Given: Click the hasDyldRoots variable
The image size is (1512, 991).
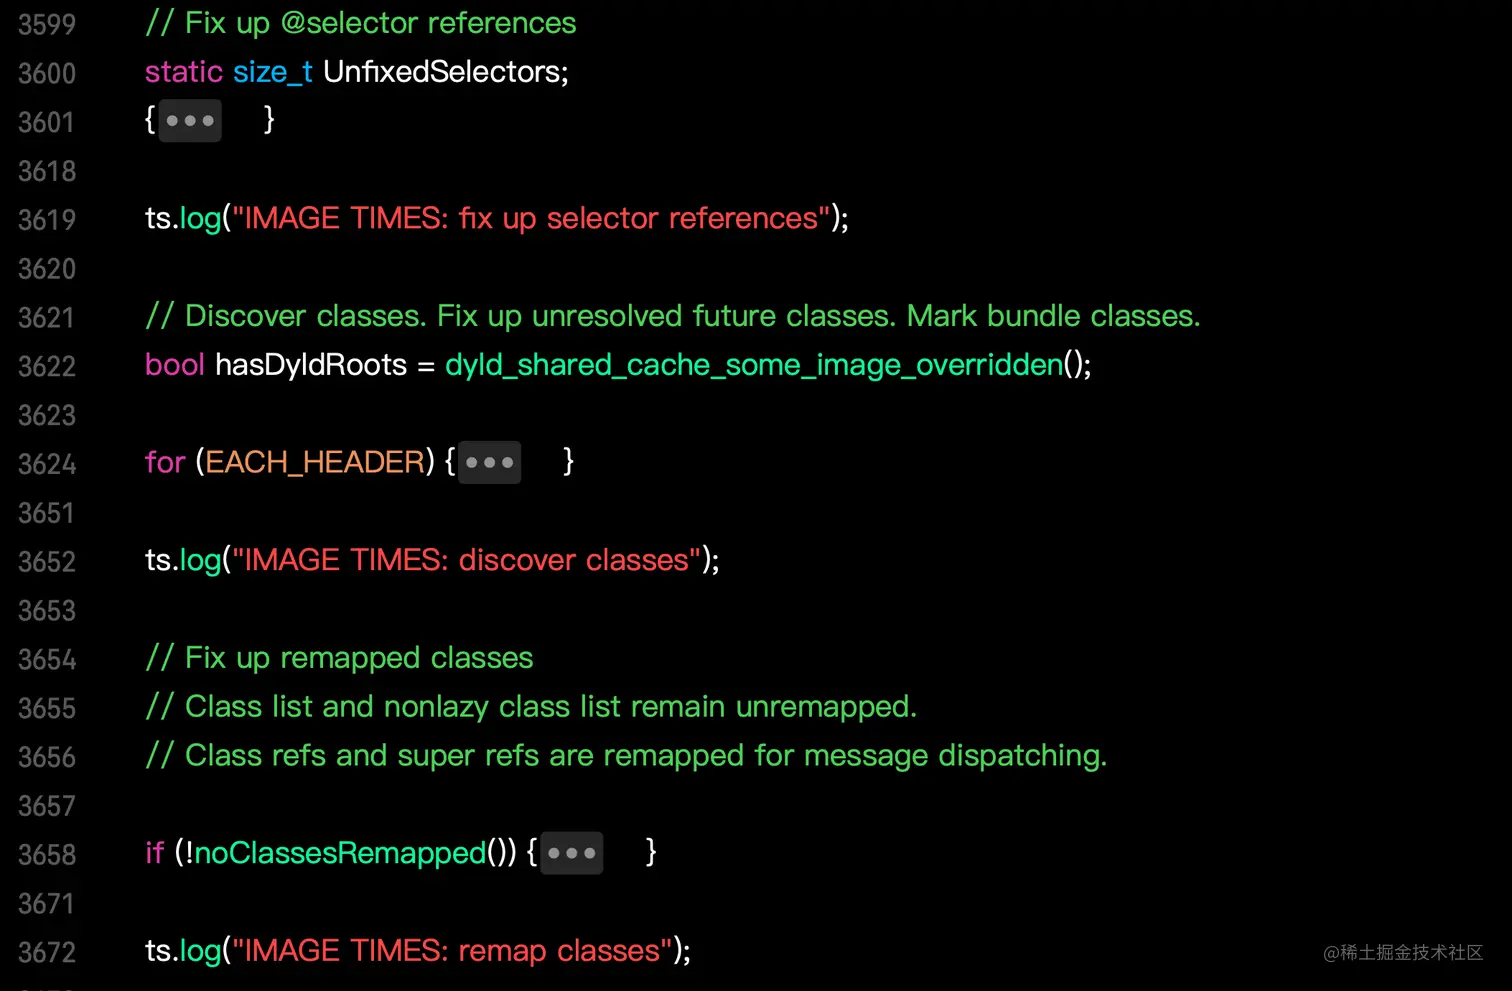Looking at the screenshot, I should (310, 365).
